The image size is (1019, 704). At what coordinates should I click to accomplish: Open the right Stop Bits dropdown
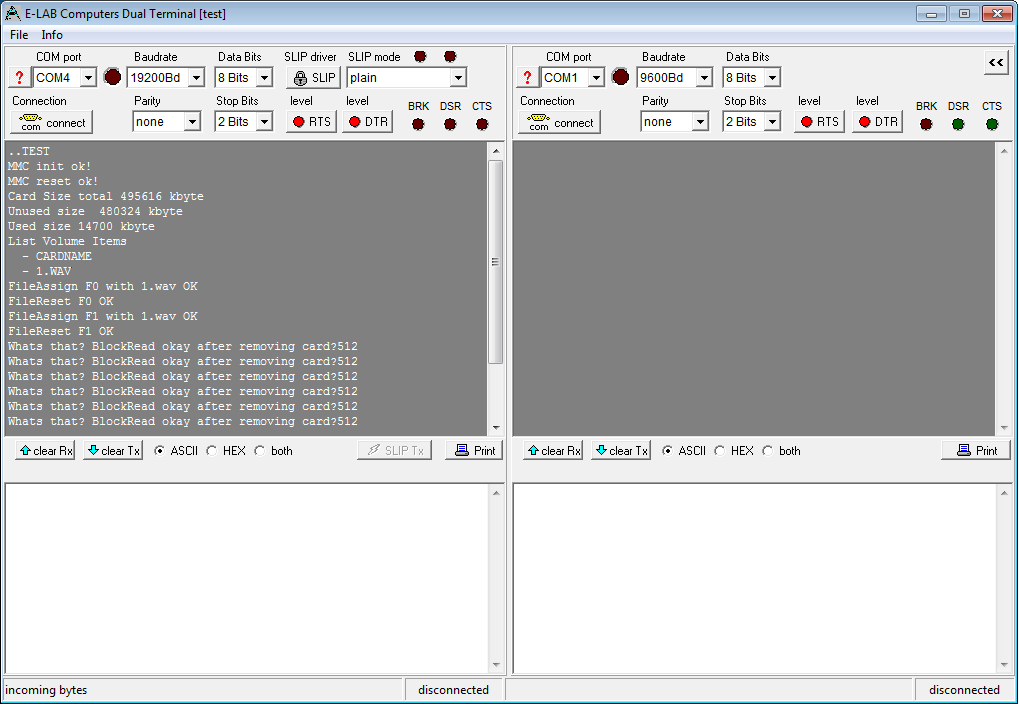(772, 122)
